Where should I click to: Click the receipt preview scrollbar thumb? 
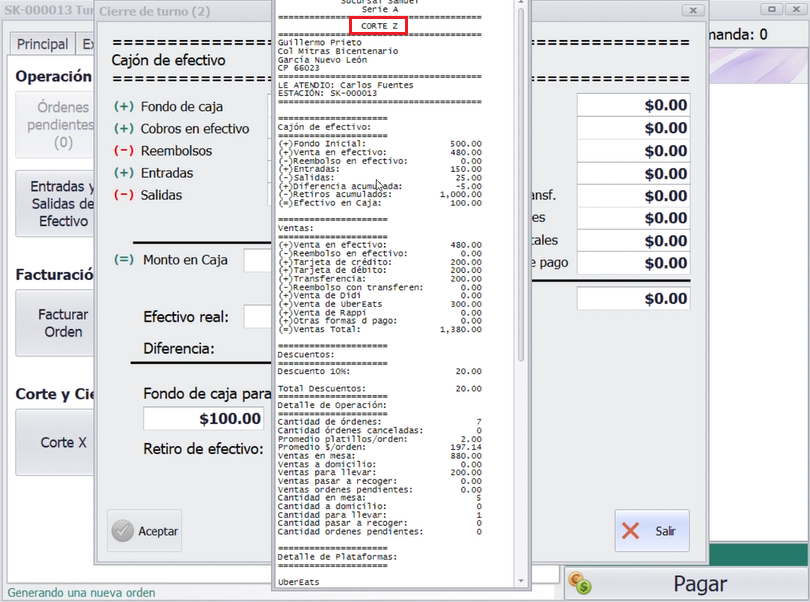point(520,180)
